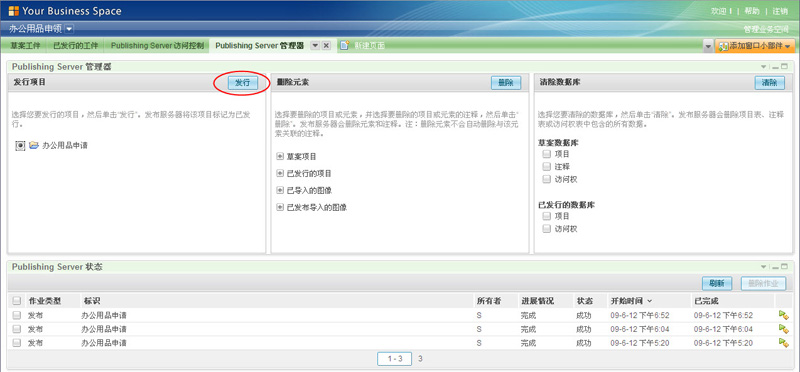Click the action icon on the 6:52 row
This screenshot has height=372, width=800.
(x=784, y=315)
